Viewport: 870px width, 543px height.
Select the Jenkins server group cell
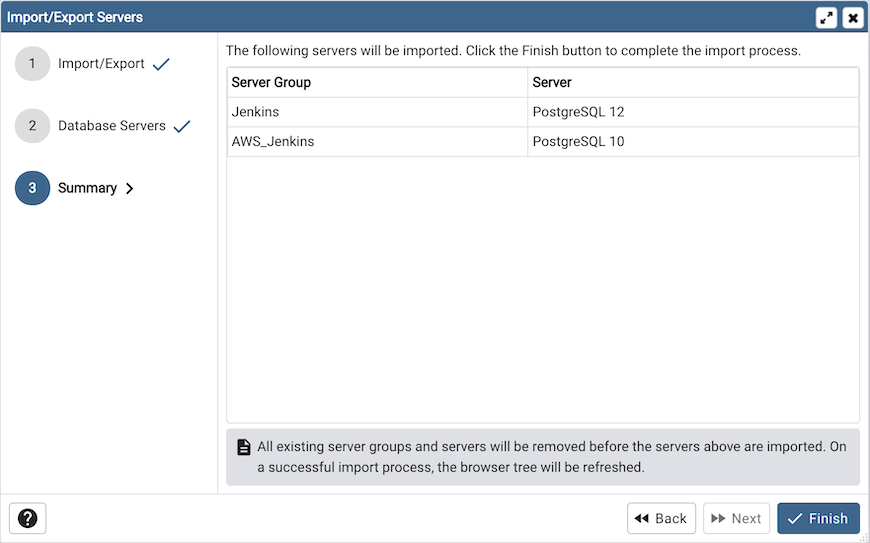click(255, 112)
